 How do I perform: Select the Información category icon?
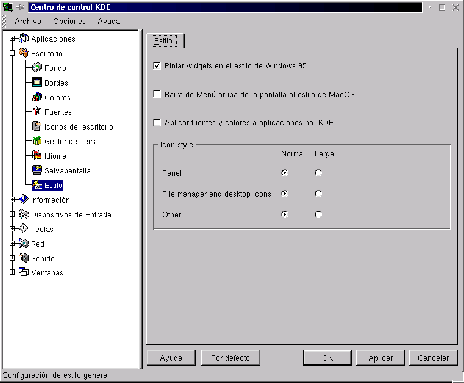(24, 199)
